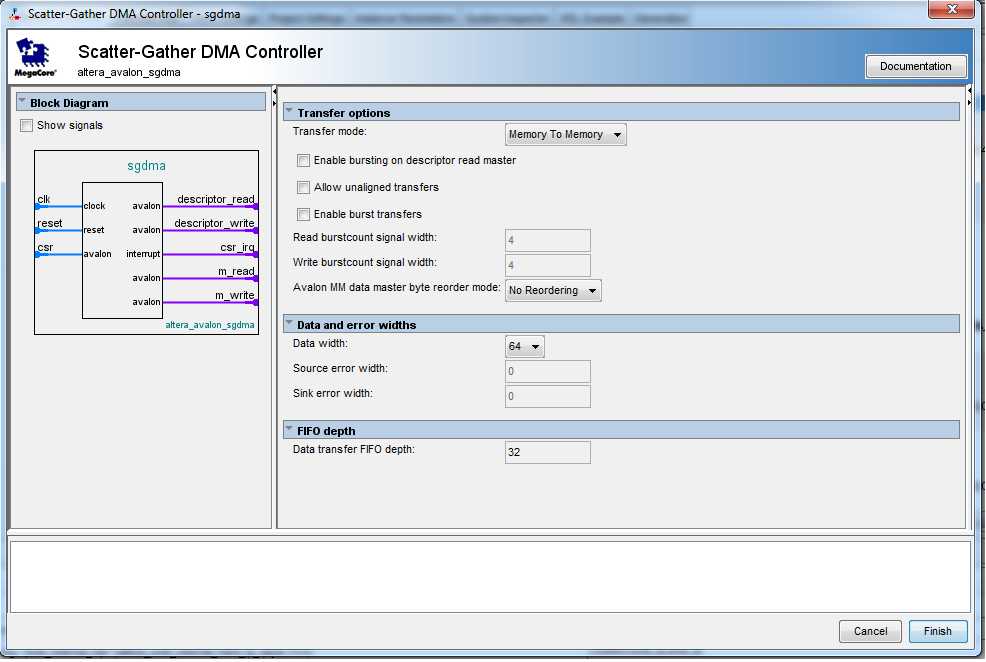986x662 pixels.
Task: Click the left panel splitter collapse arrows
Action: 274,97
